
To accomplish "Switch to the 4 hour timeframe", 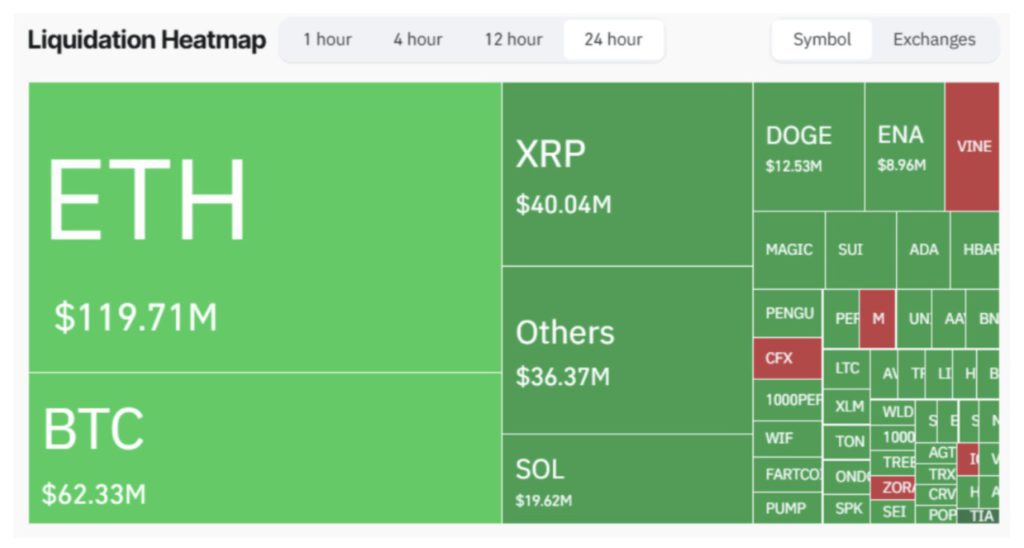I will (417, 40).
